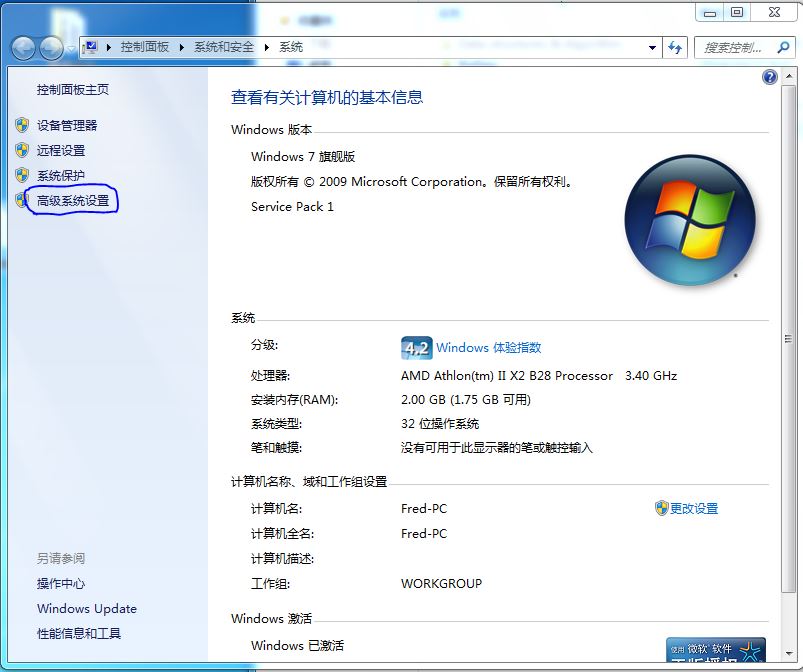Open 操作中心

tap(60, 583)
